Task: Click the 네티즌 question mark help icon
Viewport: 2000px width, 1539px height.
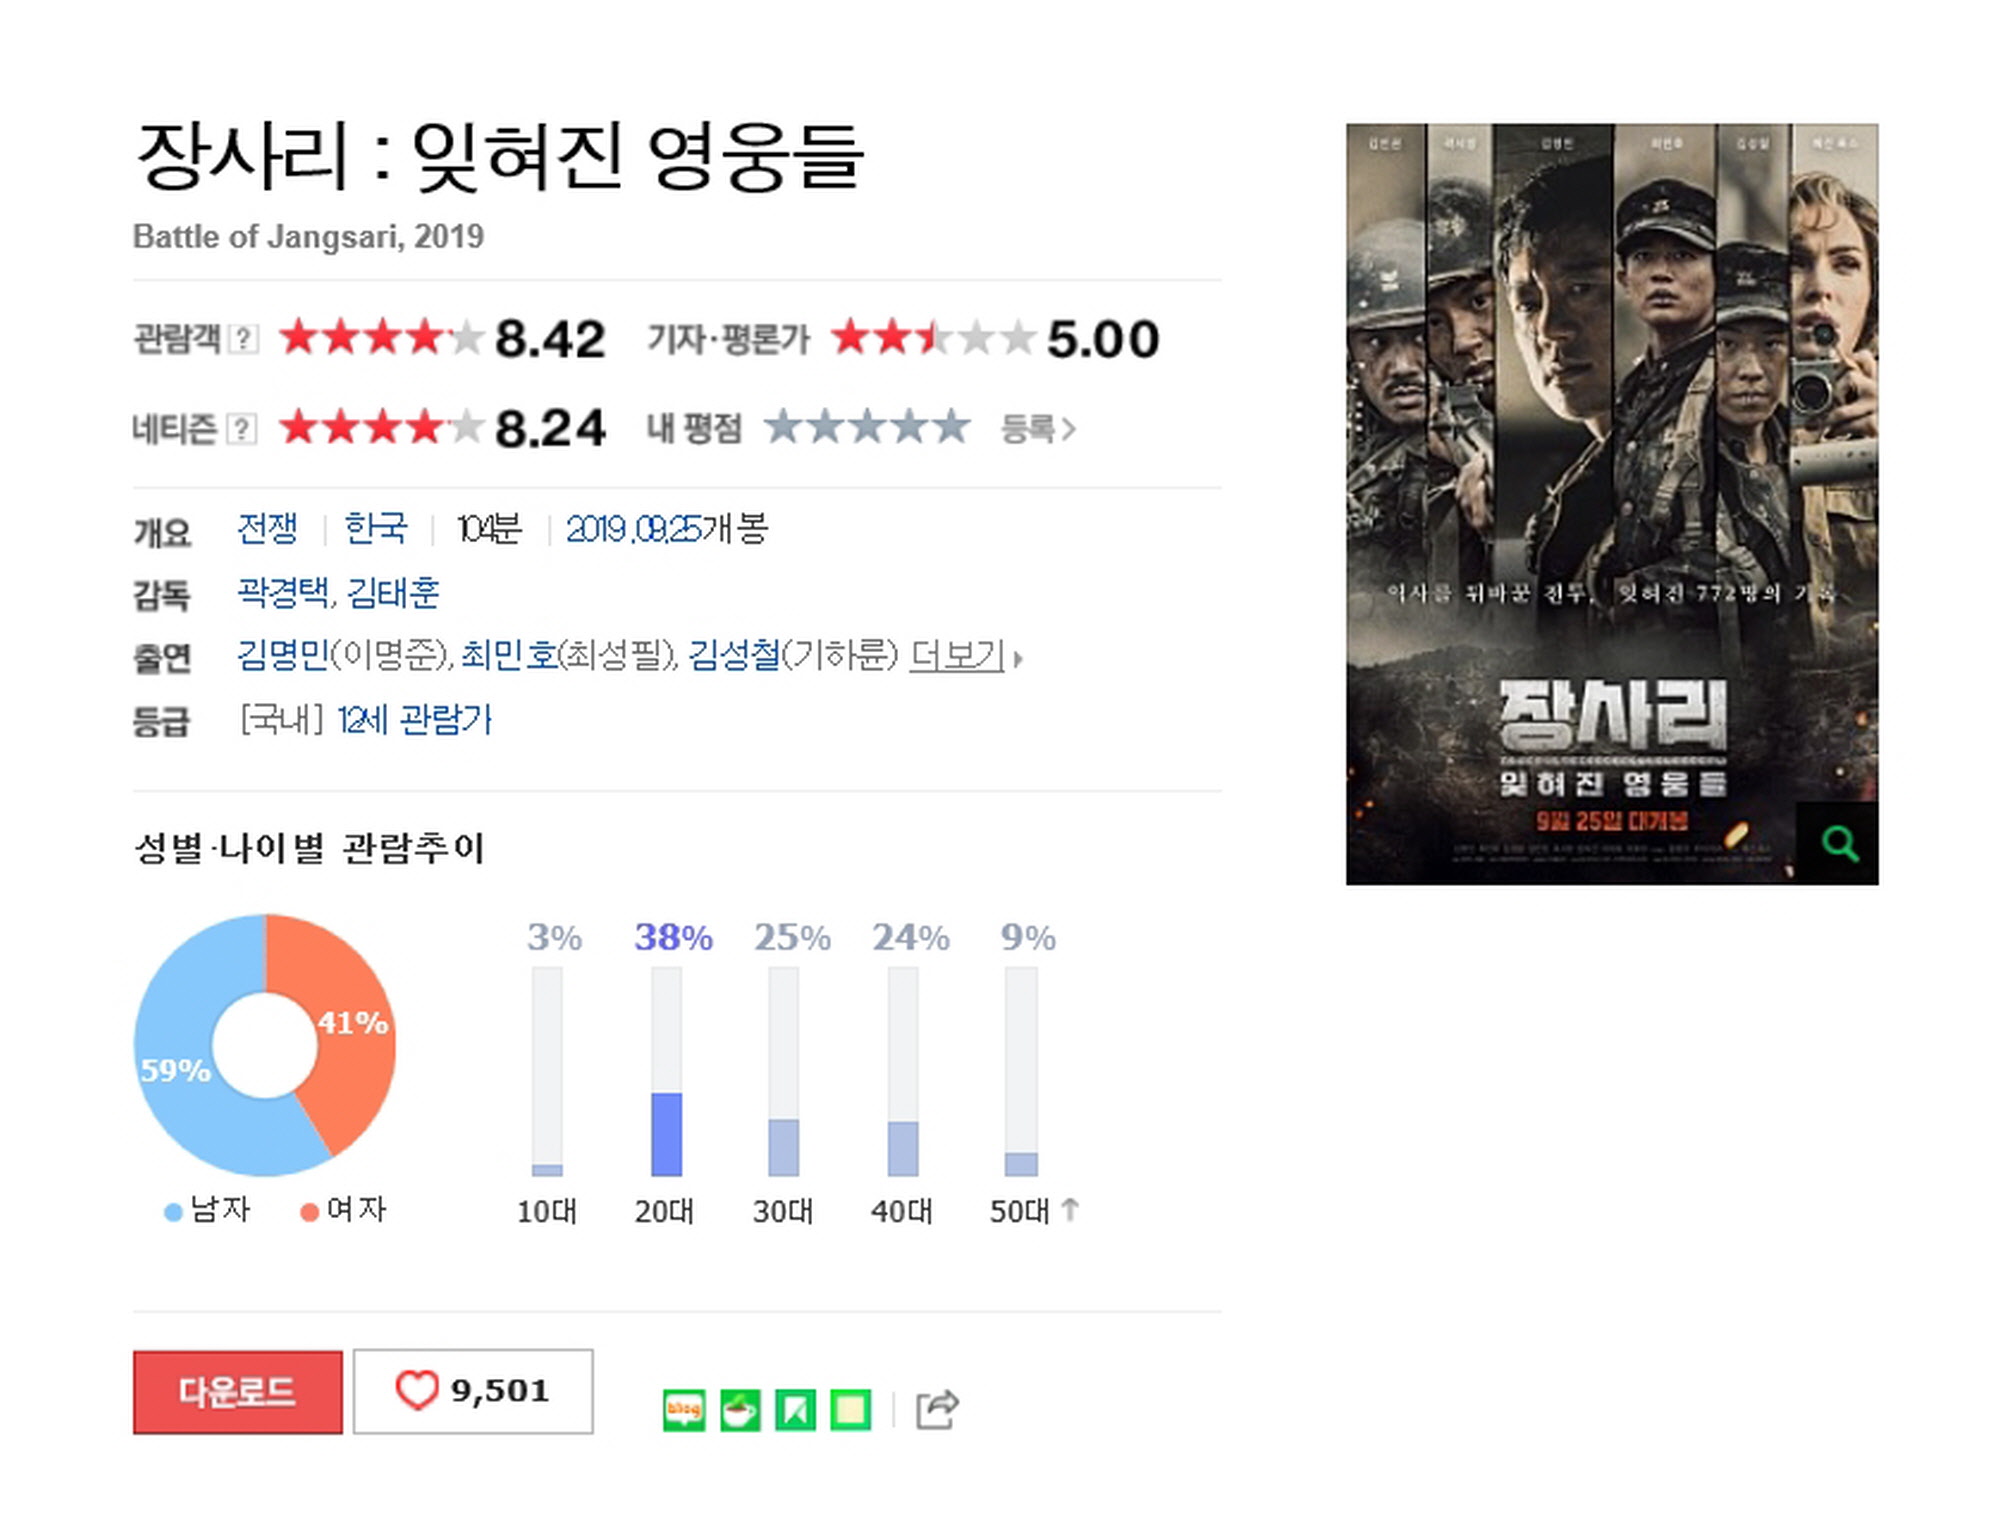Action: (241, 429)
